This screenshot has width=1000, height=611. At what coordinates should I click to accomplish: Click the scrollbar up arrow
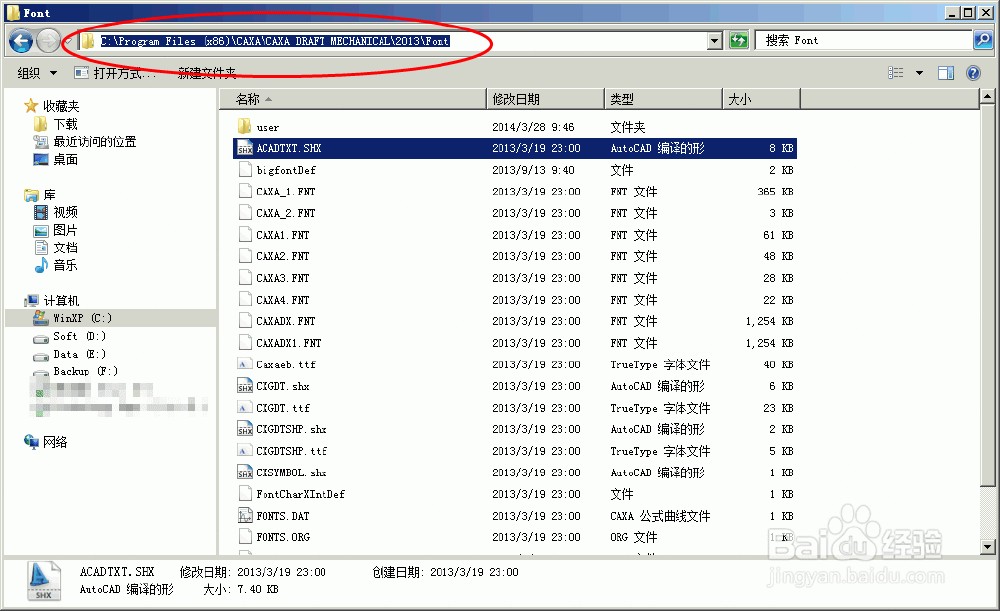987,97
